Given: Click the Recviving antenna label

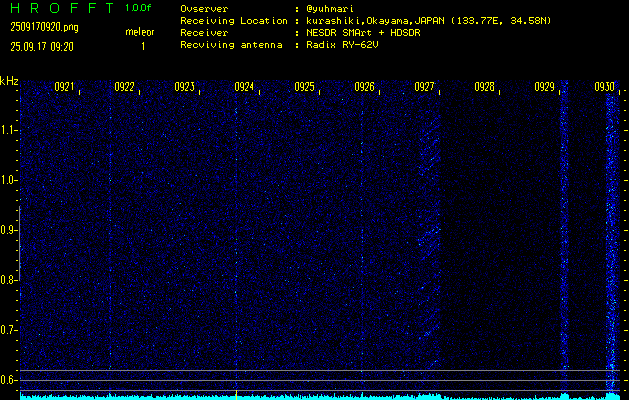Looking at the screenshot, I should click(231, 45).
